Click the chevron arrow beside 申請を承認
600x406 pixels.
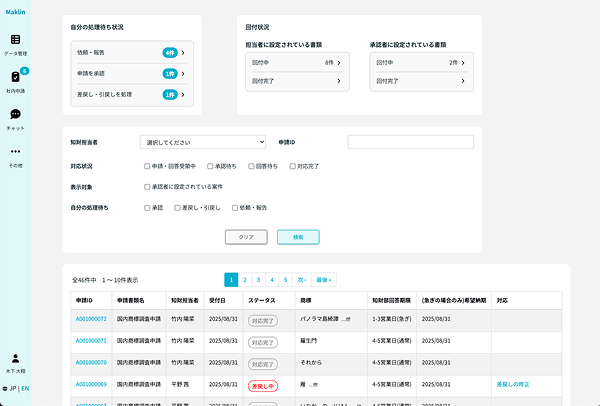183,73
